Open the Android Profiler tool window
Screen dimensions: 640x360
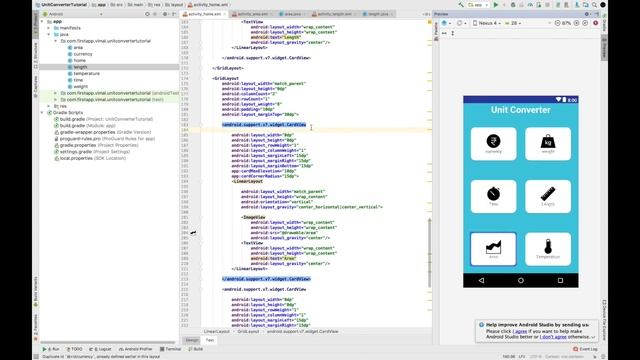136,349
